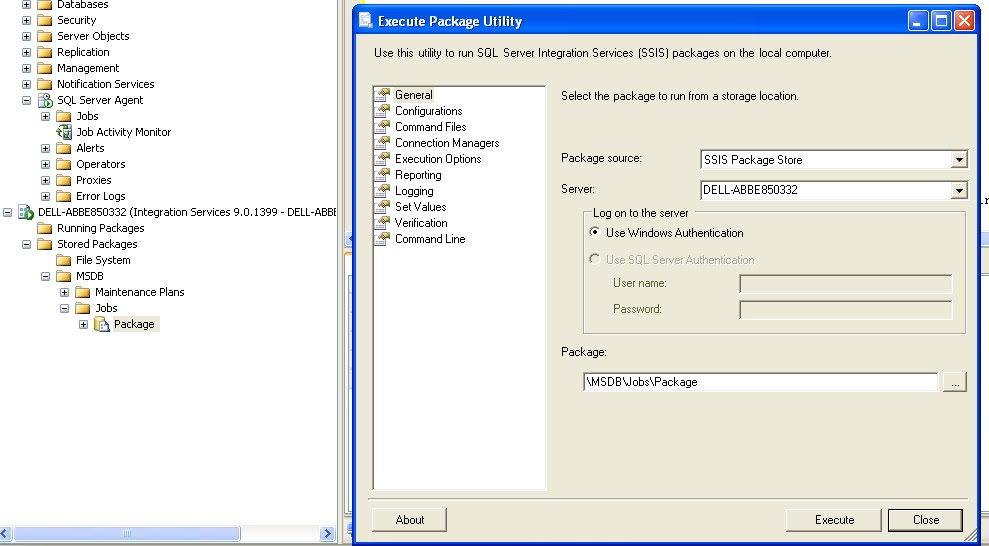Open the Reporting page
This screenshot has width=989, height=546.
tap(418, 175)
